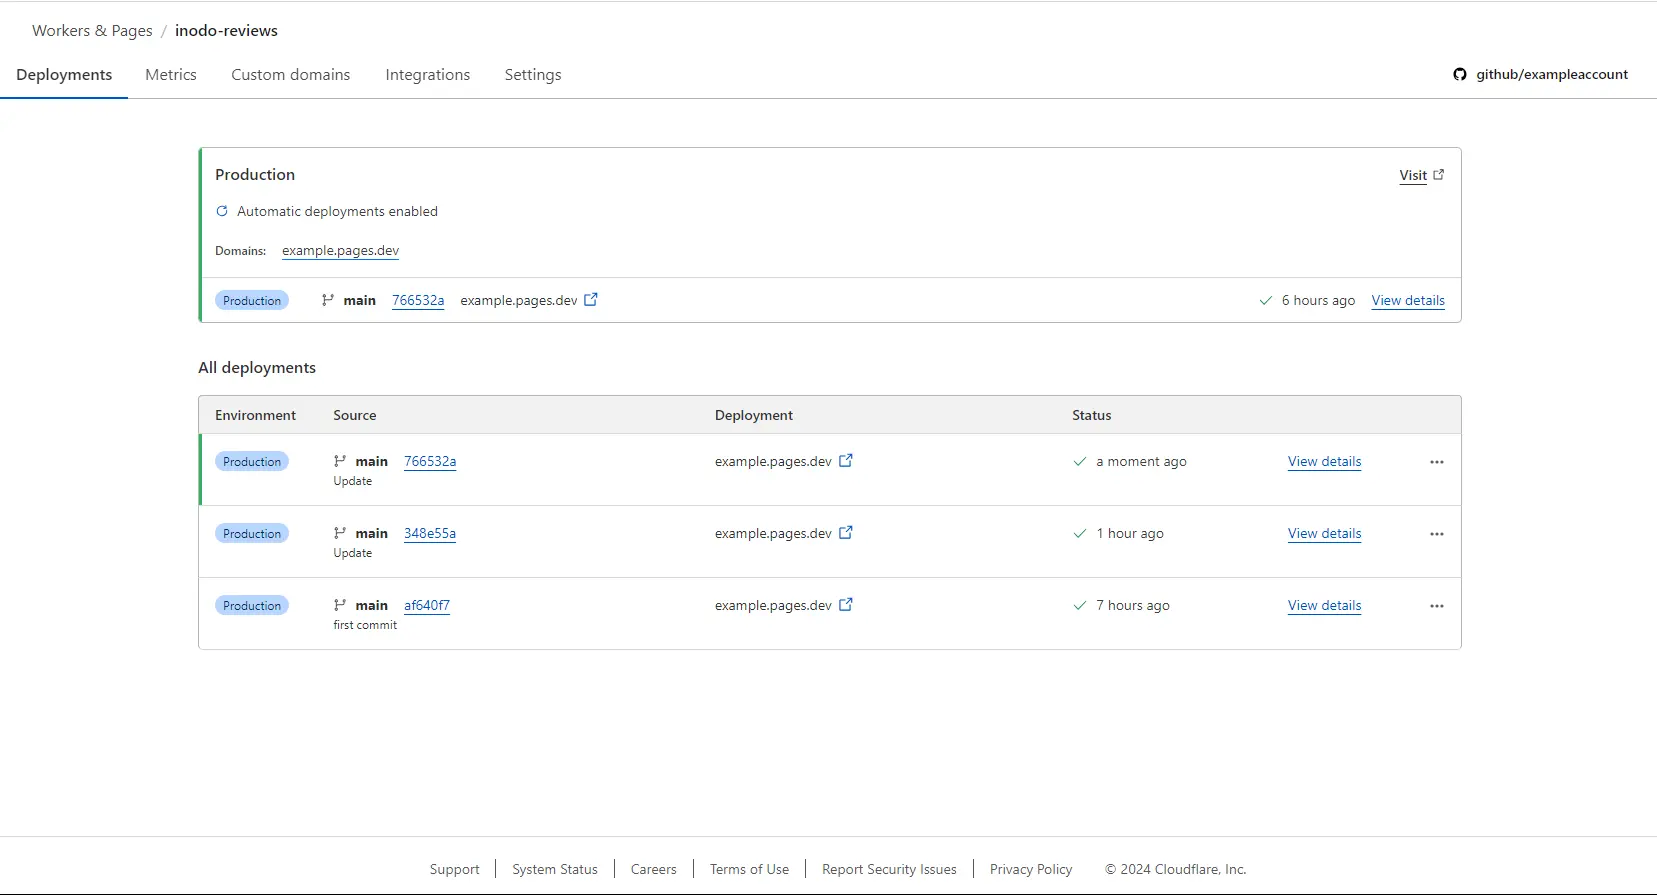Click external link icon next to Visit
1657x895 pixels.
coord(1438,175)
